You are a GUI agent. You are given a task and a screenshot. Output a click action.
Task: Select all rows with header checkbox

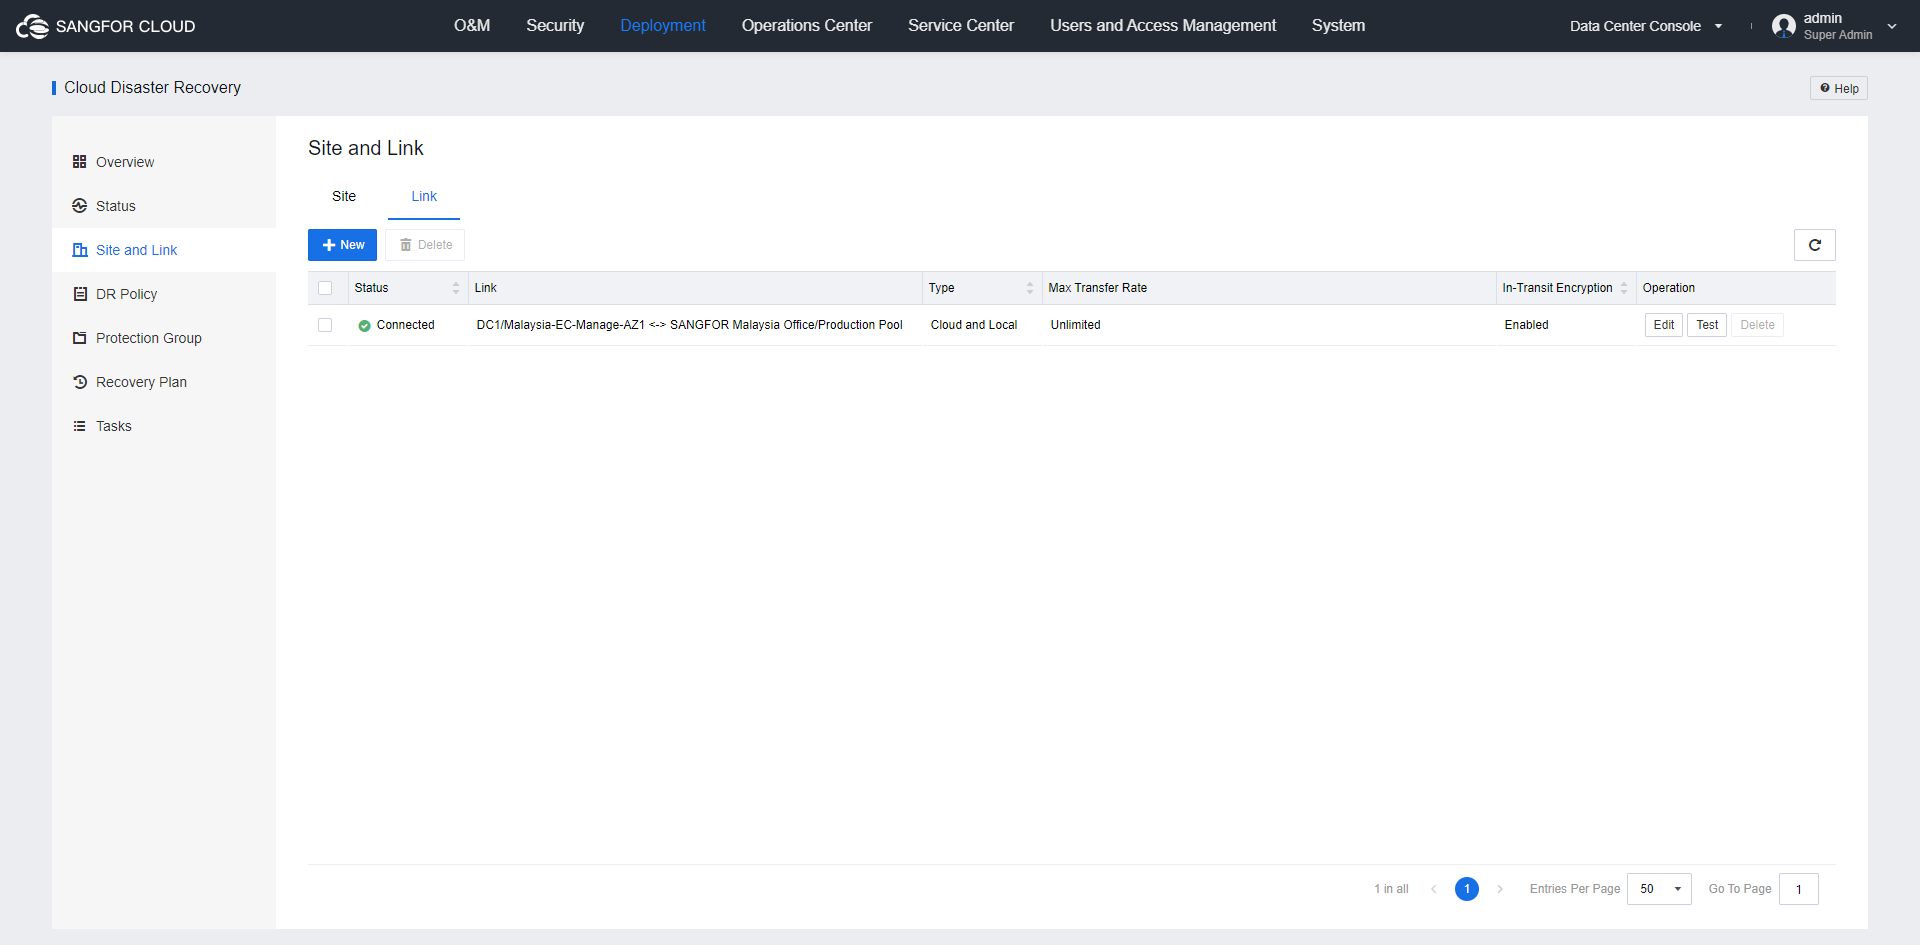click(x=325, y=288)
